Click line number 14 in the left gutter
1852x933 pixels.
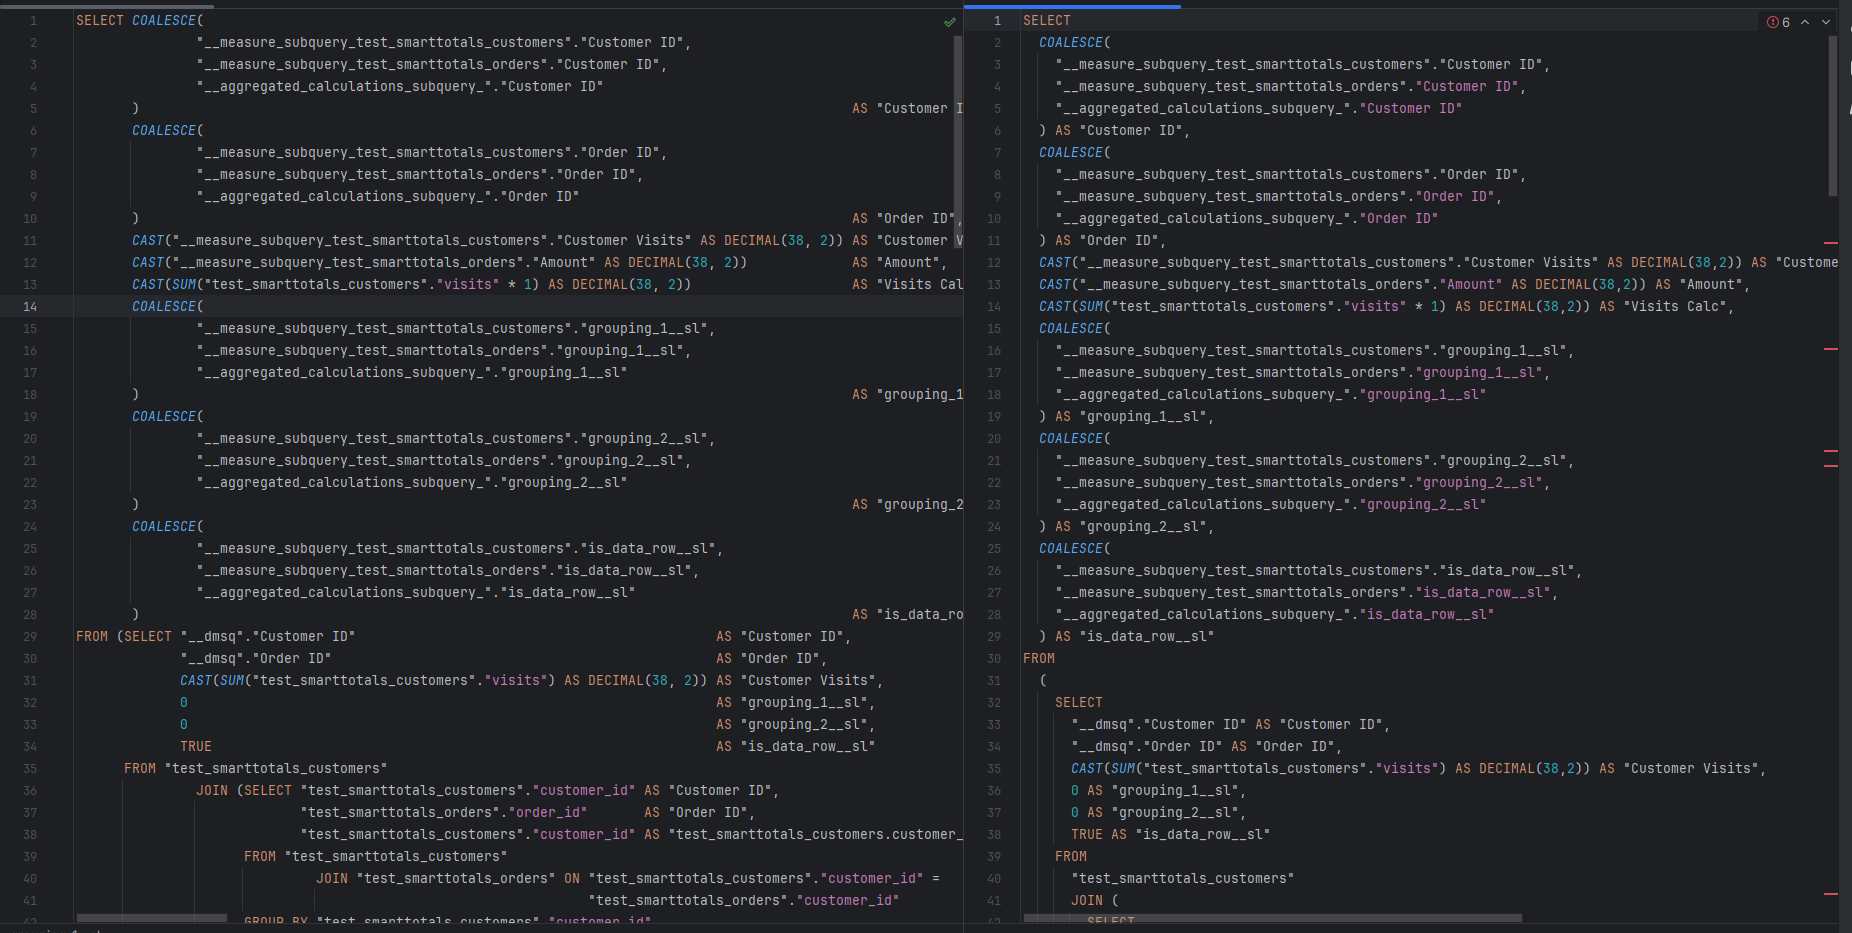pyautogui.click(x=30, y=307)
